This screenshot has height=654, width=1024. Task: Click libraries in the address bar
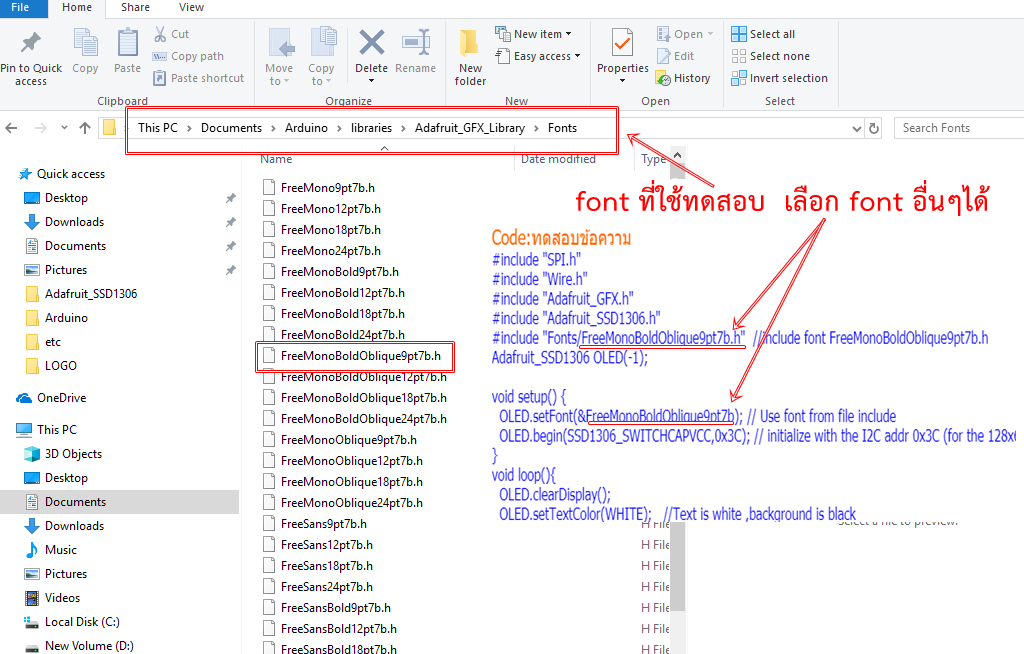[x=371, y=128]
